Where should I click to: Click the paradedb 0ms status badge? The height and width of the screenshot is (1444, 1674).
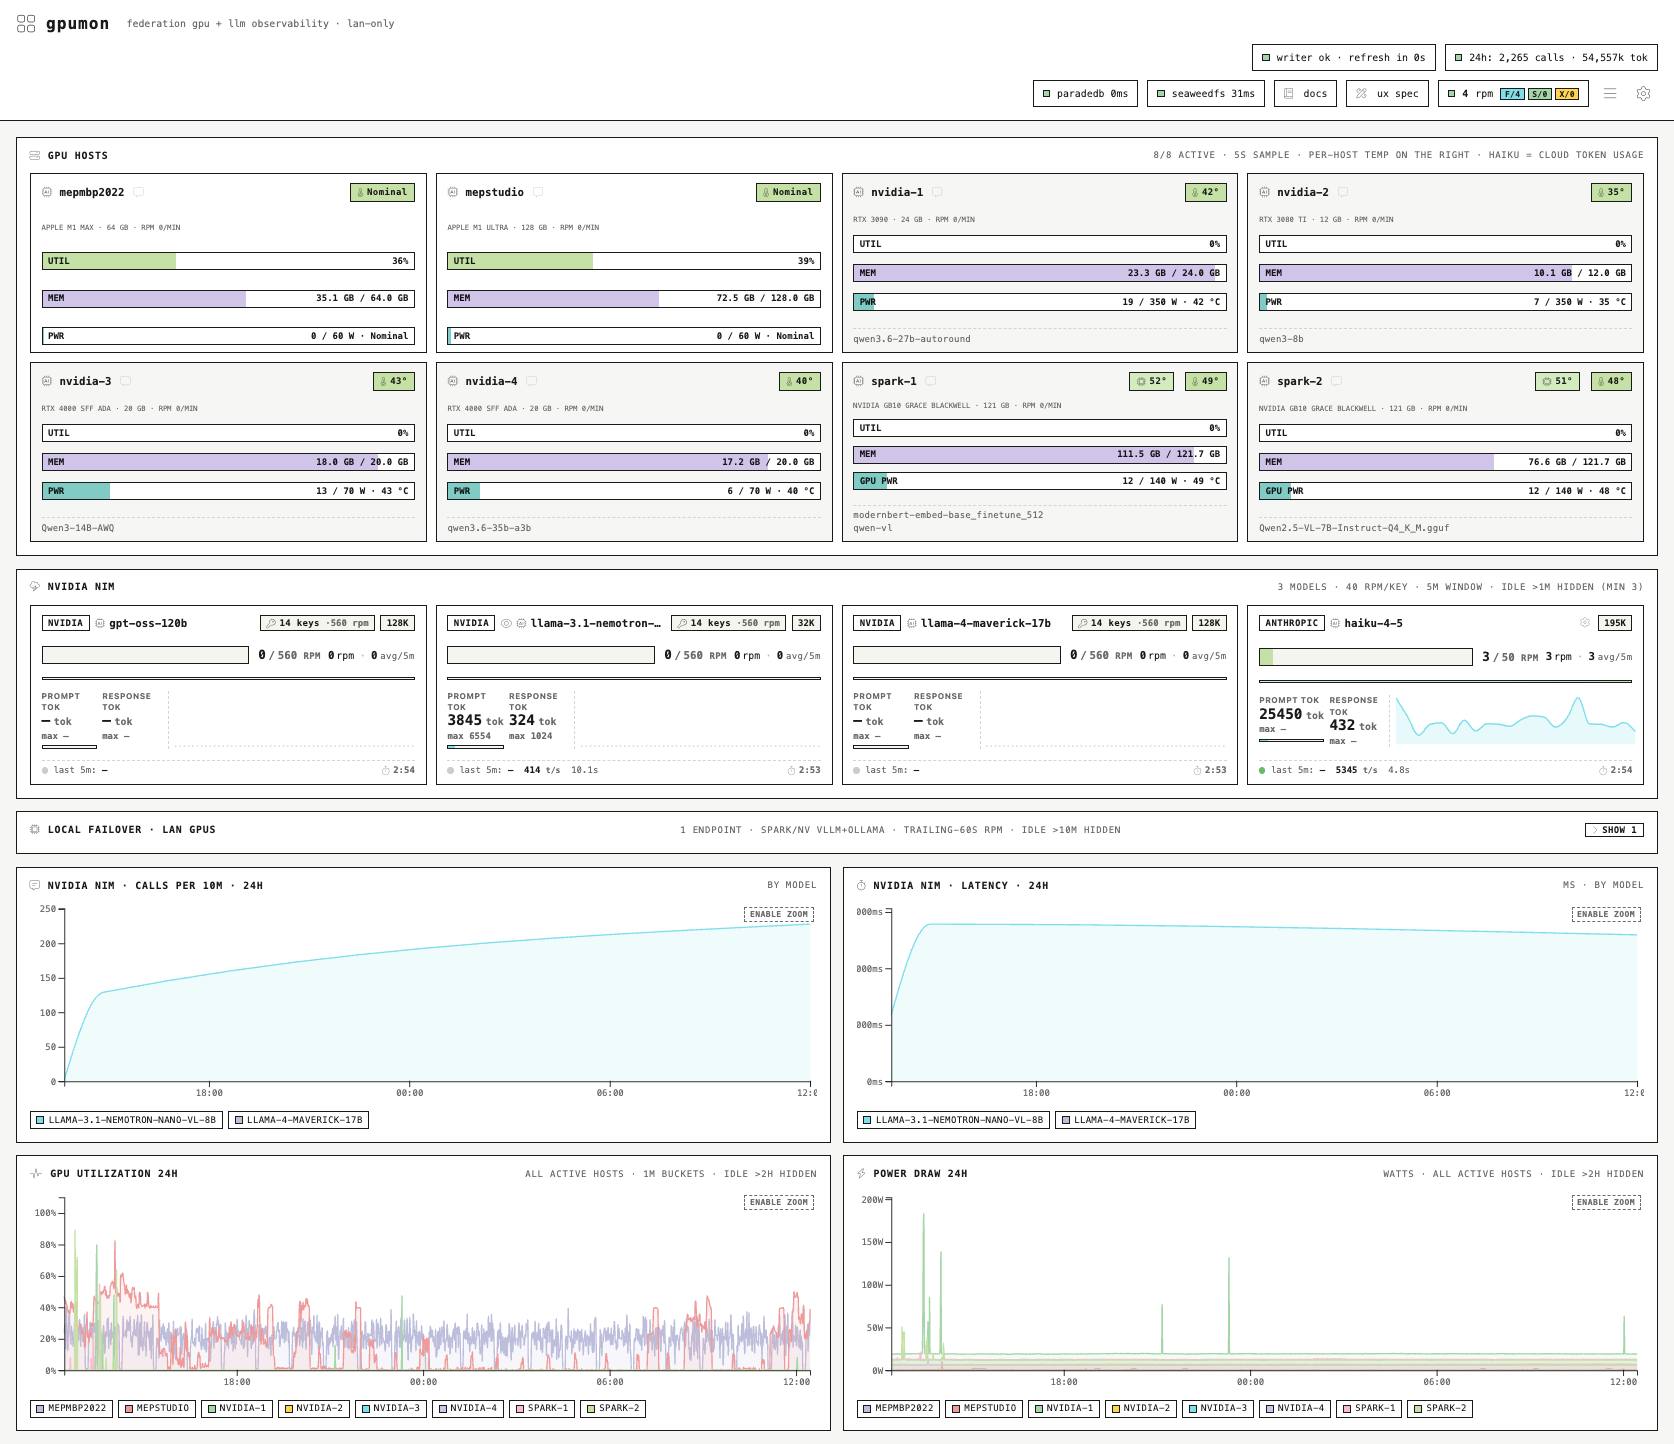pyautogui.click(x=1084, y=94)
